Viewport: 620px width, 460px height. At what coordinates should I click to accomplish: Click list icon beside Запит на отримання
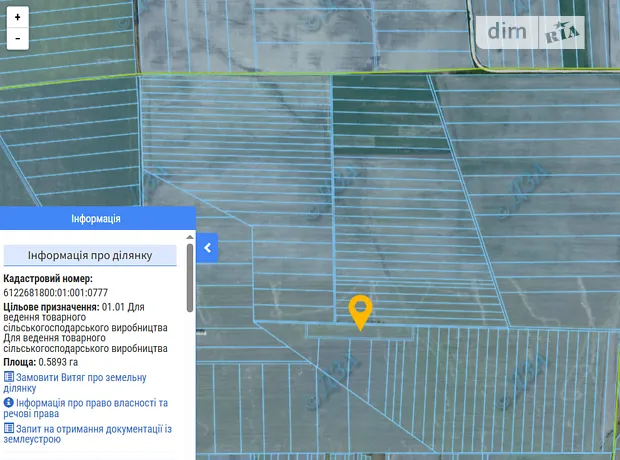point(9,427)
